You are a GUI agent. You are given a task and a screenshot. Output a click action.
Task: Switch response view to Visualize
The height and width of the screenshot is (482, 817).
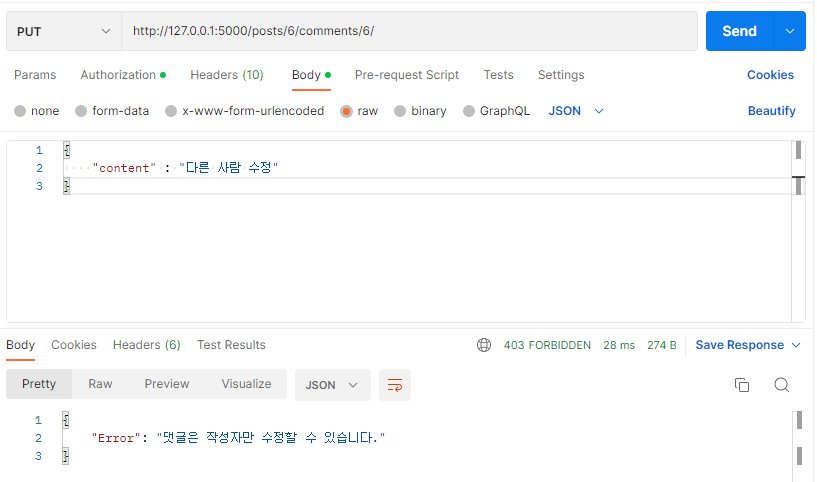[246, 384]
